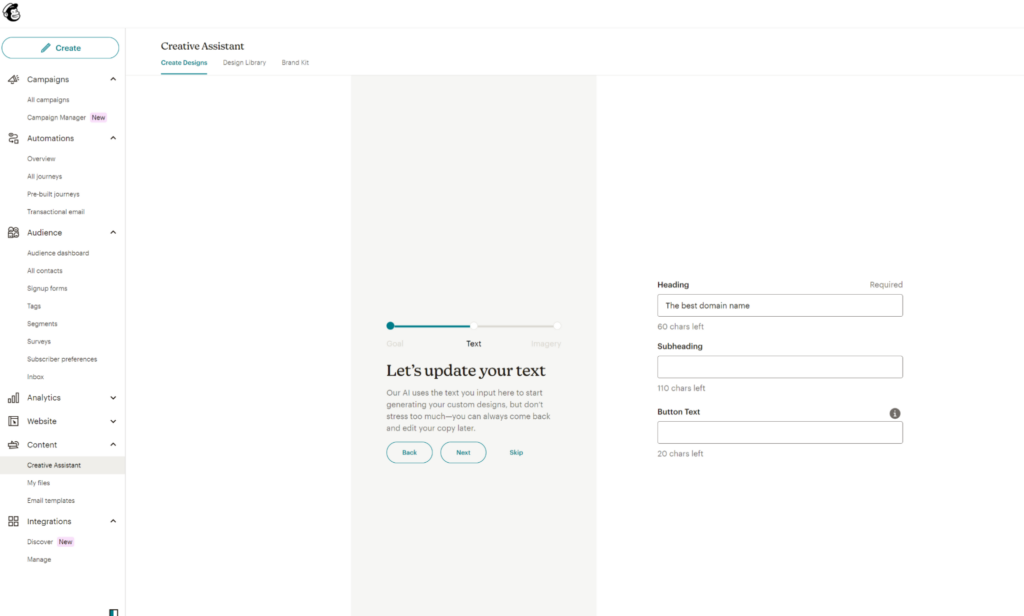This screenshot has width=1024, height=616.
Task: Click the Mailchimp logo icon
Action: (x=12, y=13)
